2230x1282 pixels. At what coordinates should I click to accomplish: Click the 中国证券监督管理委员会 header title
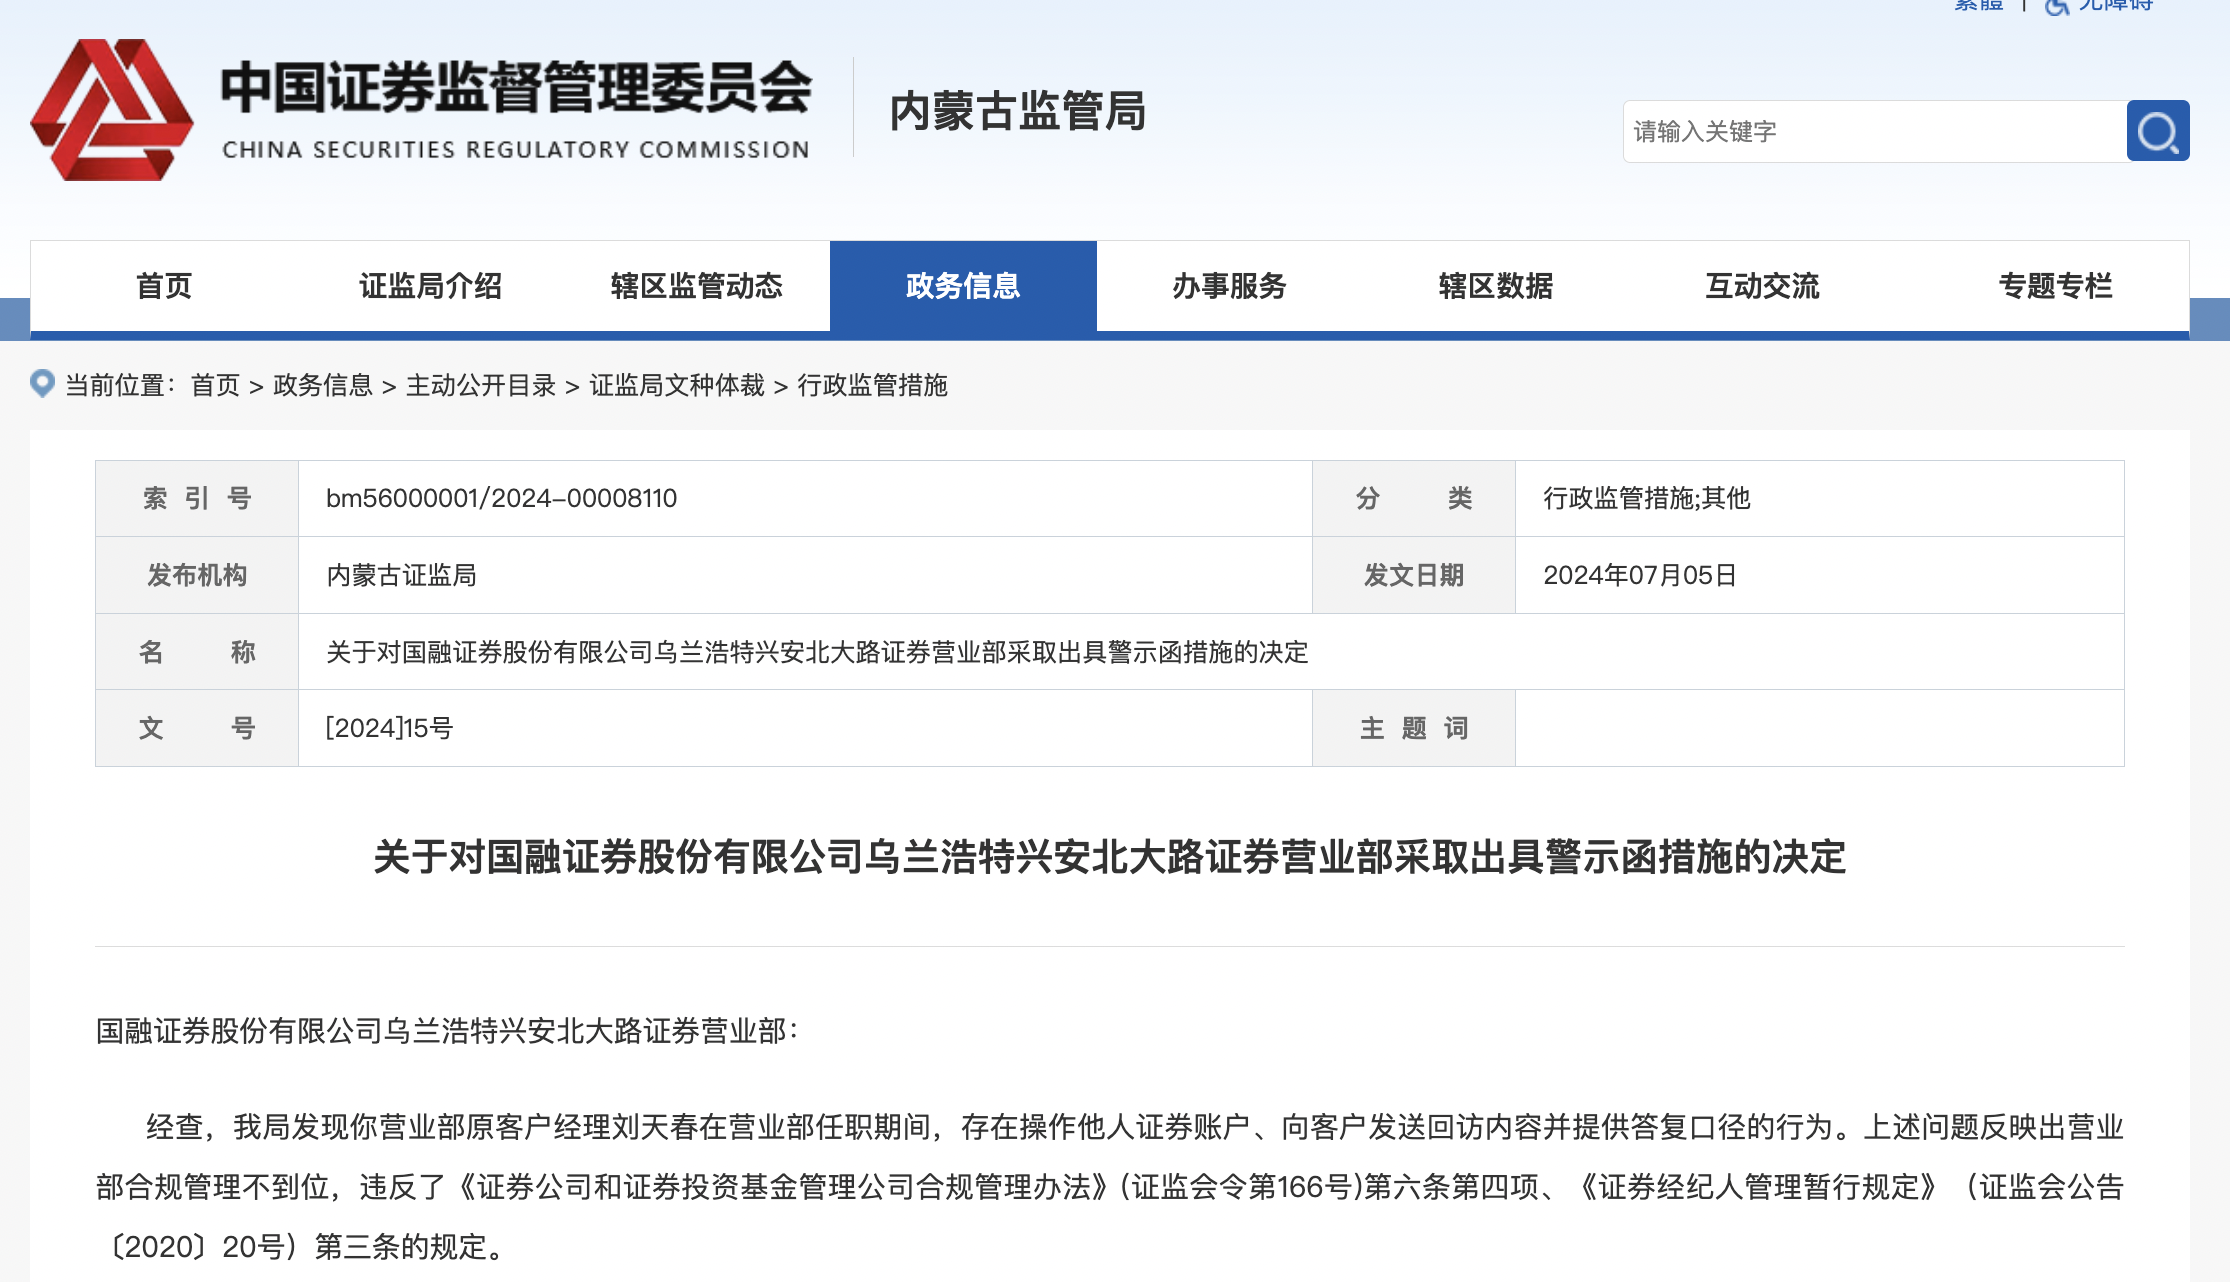click(516, 88)
